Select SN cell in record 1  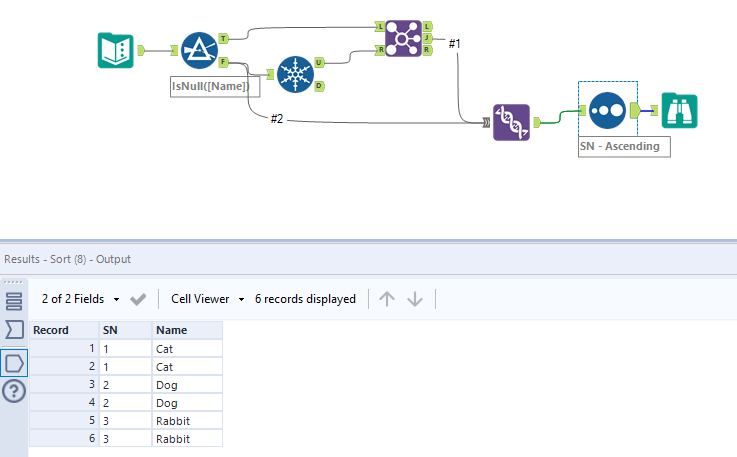(125, 349)
